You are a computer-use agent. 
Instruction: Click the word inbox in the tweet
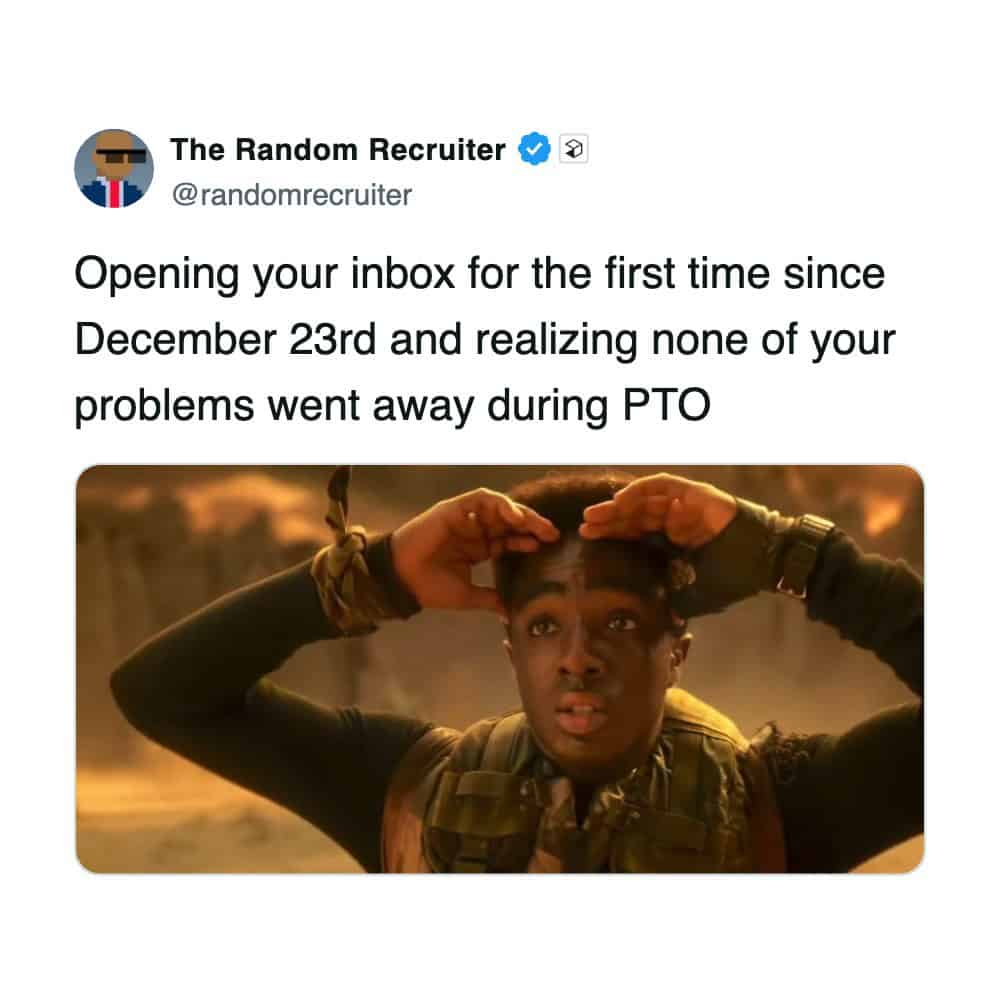(x=402, y=274)
